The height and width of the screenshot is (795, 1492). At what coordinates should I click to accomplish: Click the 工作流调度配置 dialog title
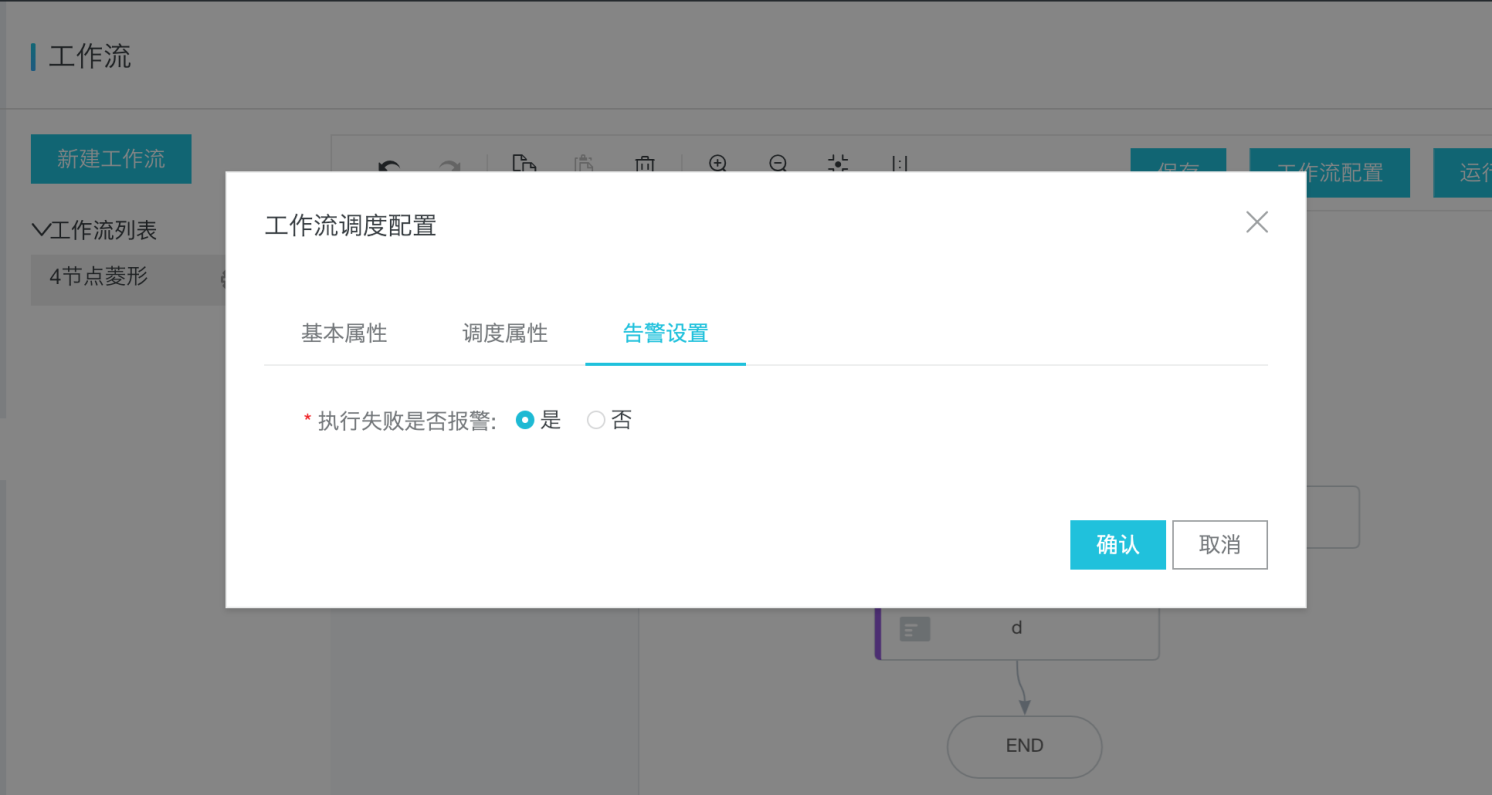tap(351, 225)
